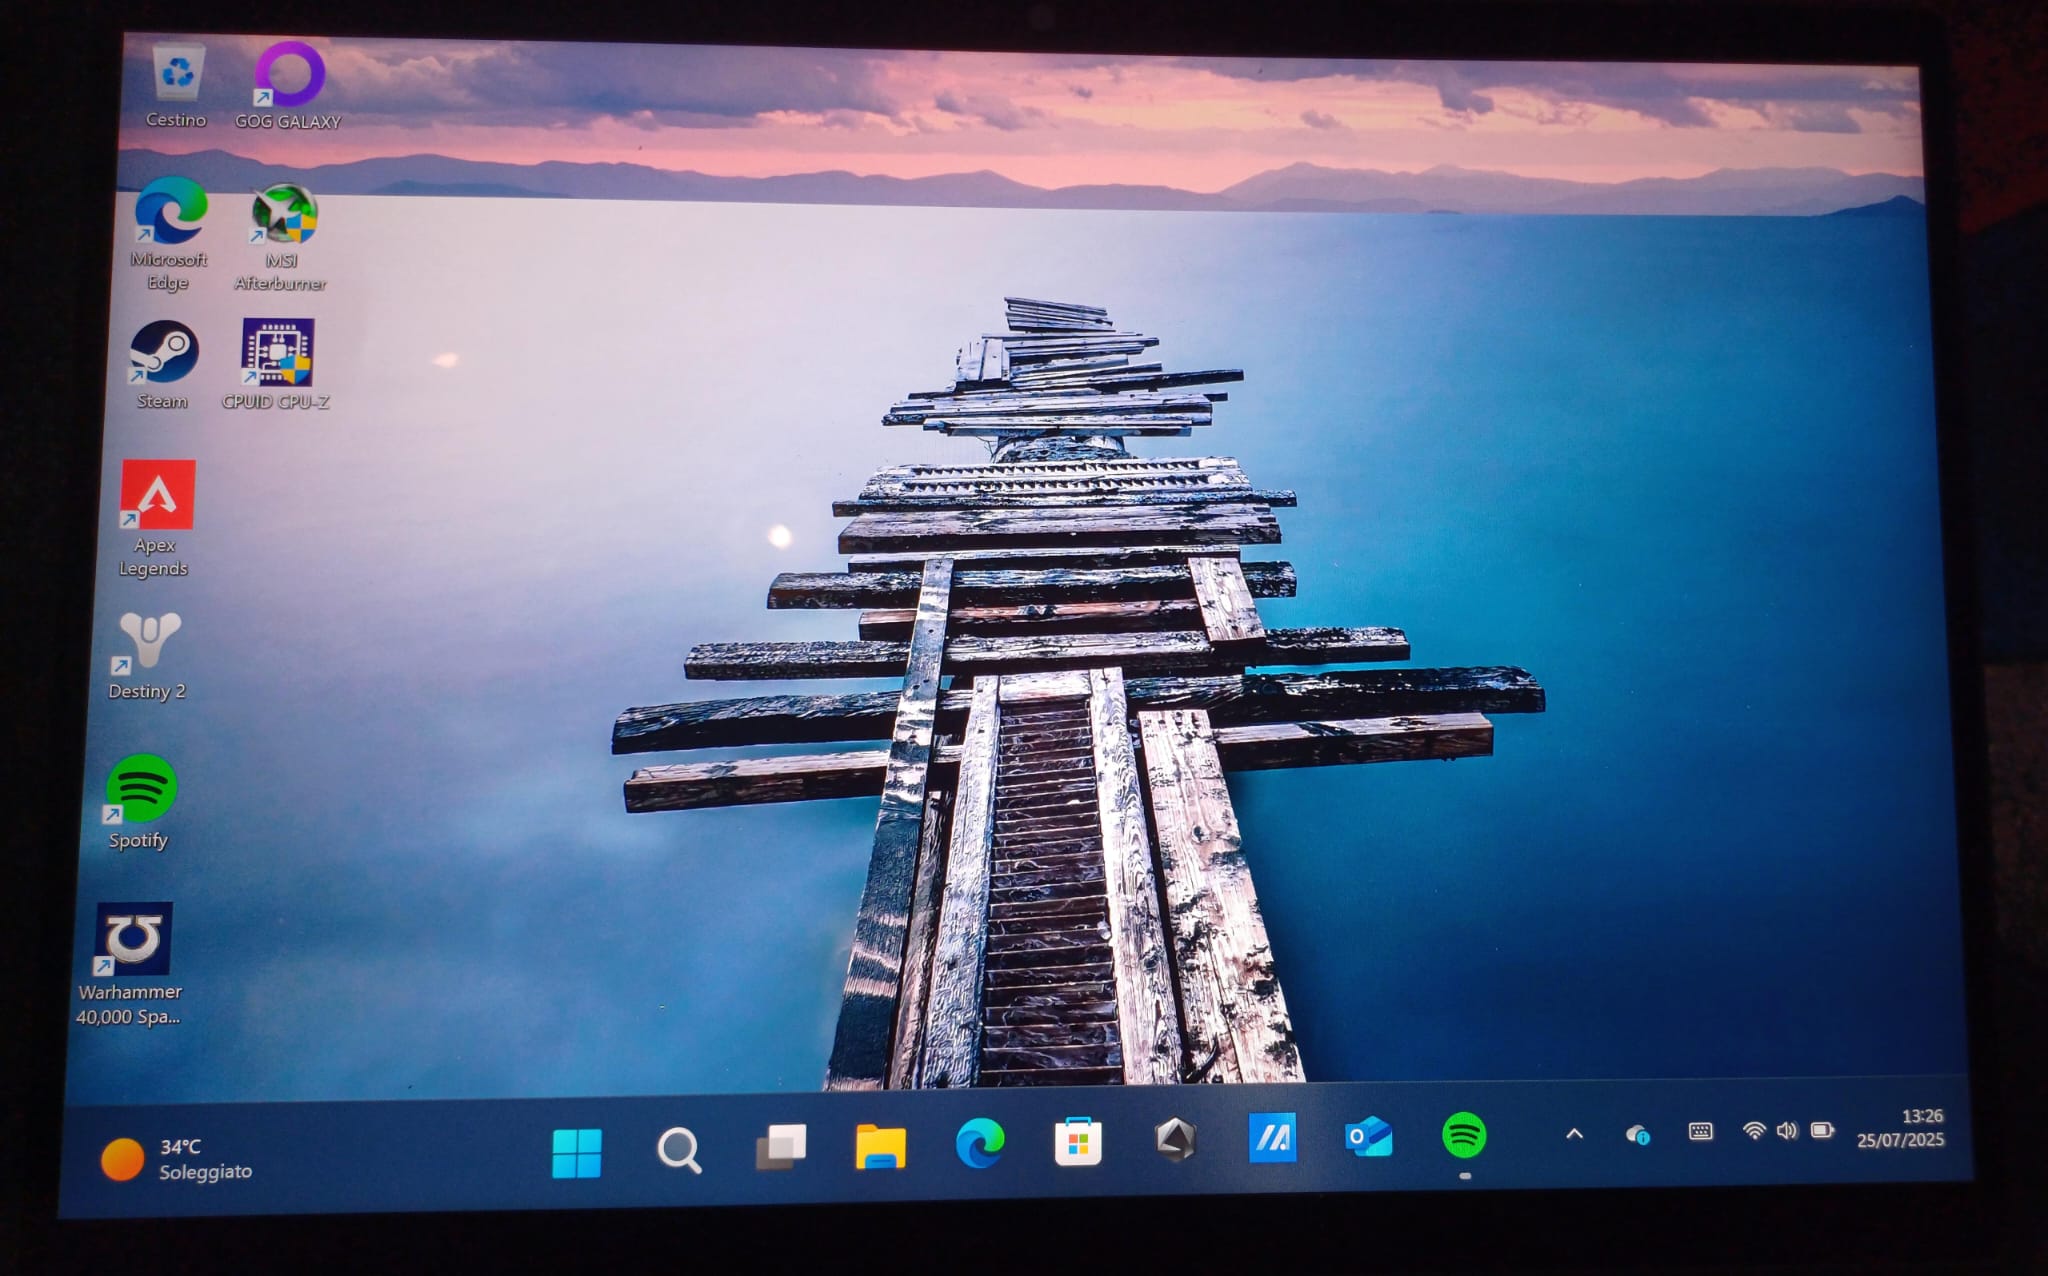Expand hidden system tray icons chevron
This screenshot has width=2048, height=1276.
[1574, 1134]
